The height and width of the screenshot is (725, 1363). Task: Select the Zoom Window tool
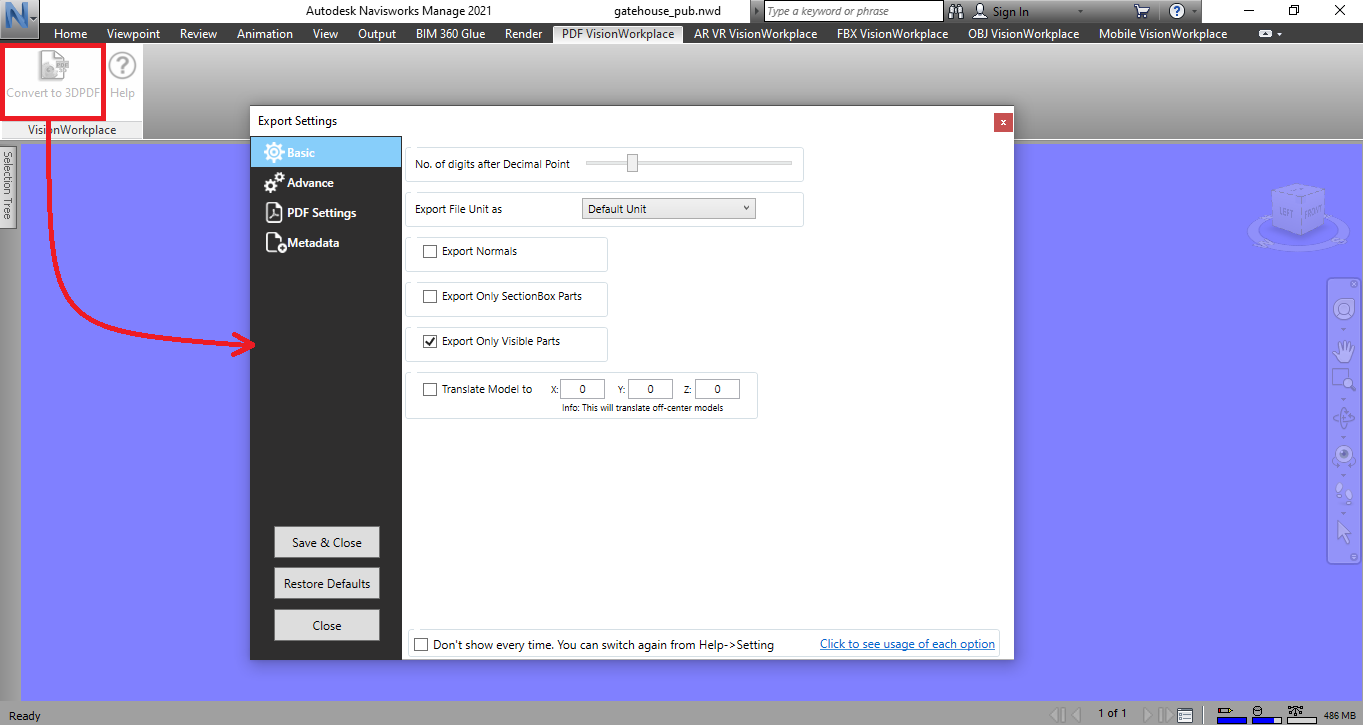[x=1344, y=380]
